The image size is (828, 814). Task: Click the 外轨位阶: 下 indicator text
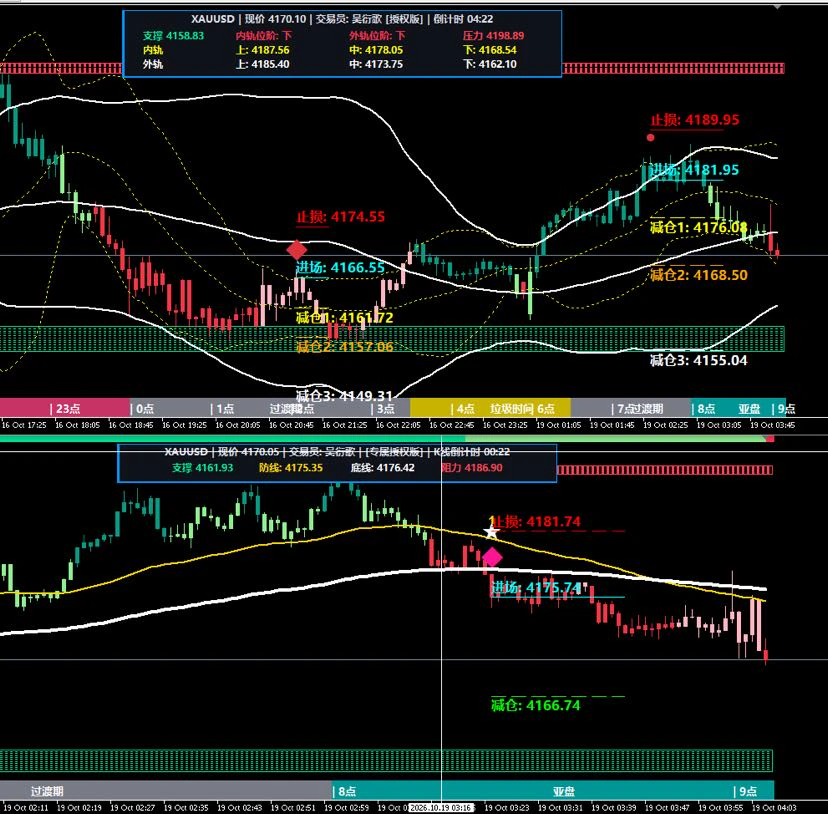(x=377, y=35)
